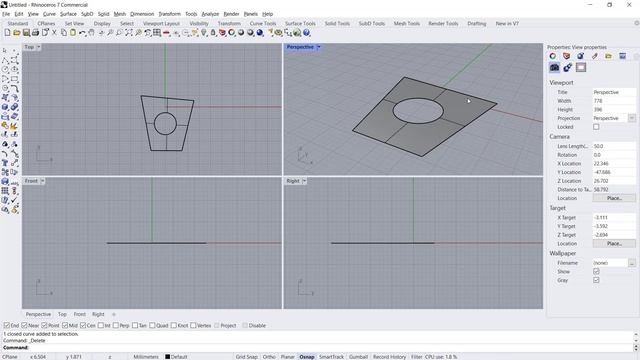Select the Polyline tool in left toolbar
Screen dimensions: 640x360
(5, 60)
